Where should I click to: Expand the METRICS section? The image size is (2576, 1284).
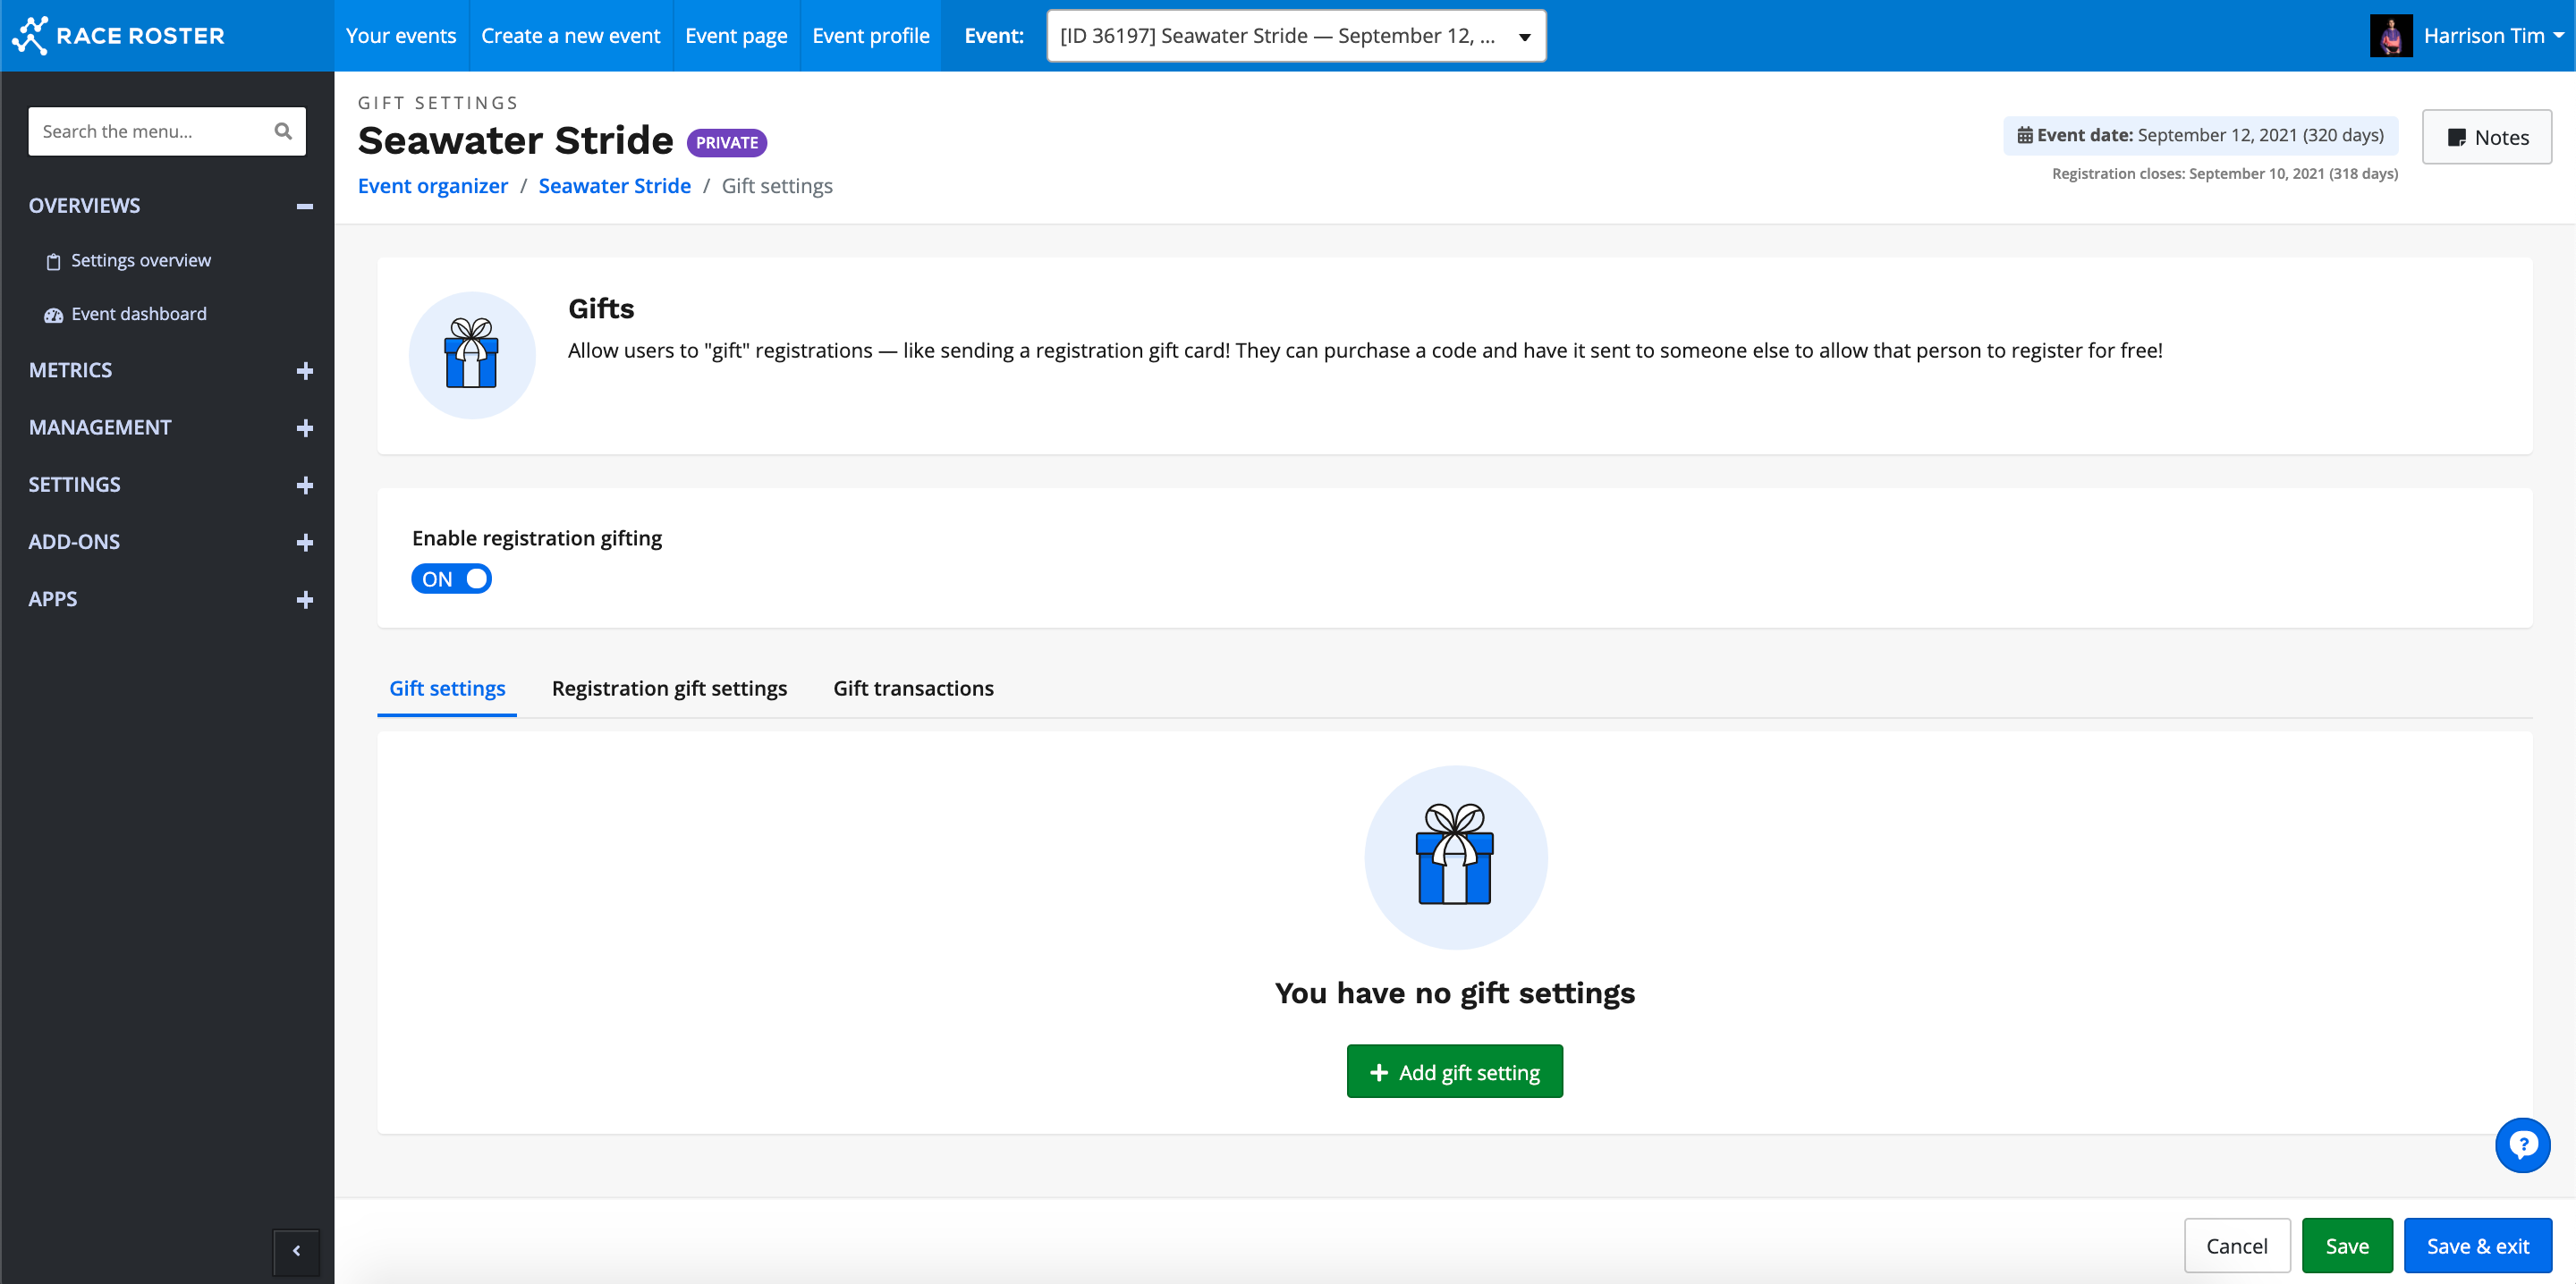pos(304,370)
